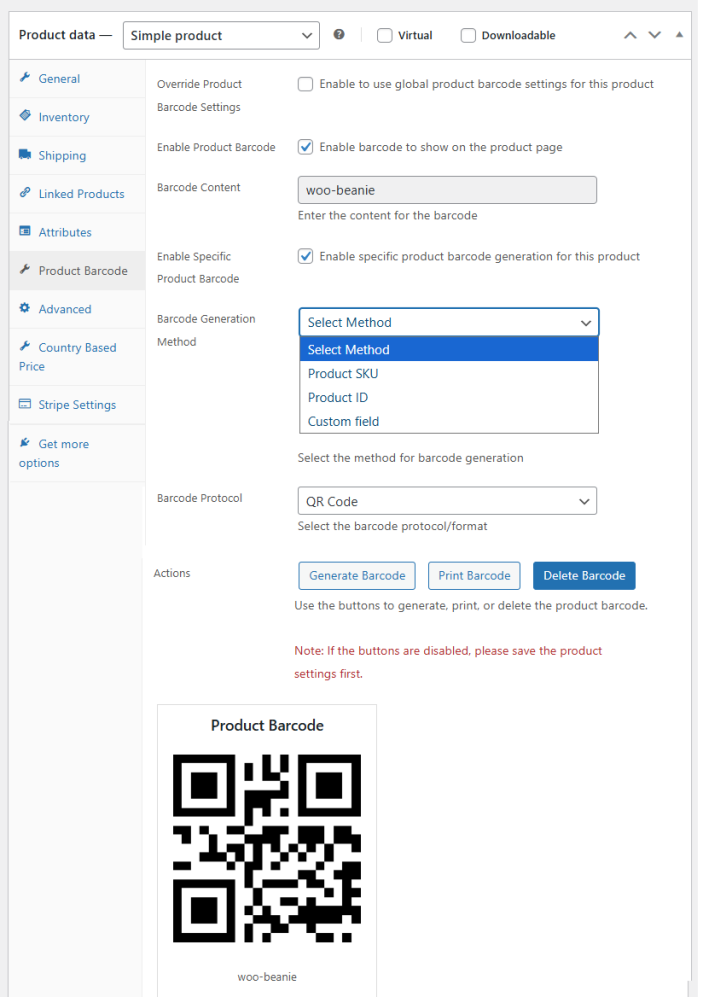Click the Override Product Barcode Settings label

click(200, 95)
